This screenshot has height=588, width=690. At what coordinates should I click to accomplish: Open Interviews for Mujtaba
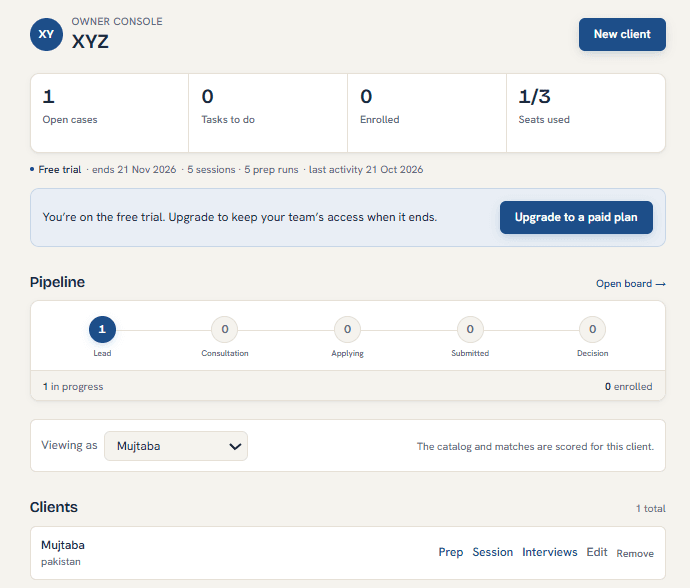[x=550, y=552]
